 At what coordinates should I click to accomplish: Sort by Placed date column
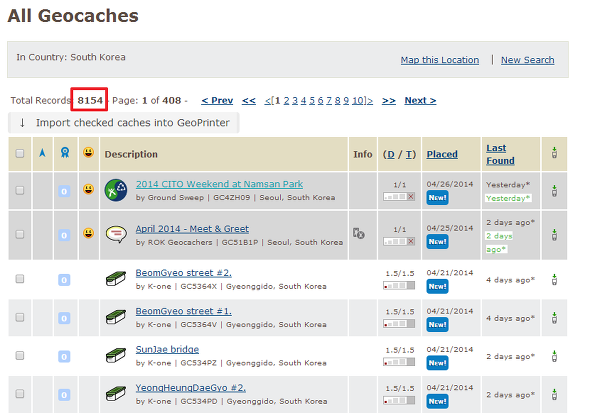(442, 154)
